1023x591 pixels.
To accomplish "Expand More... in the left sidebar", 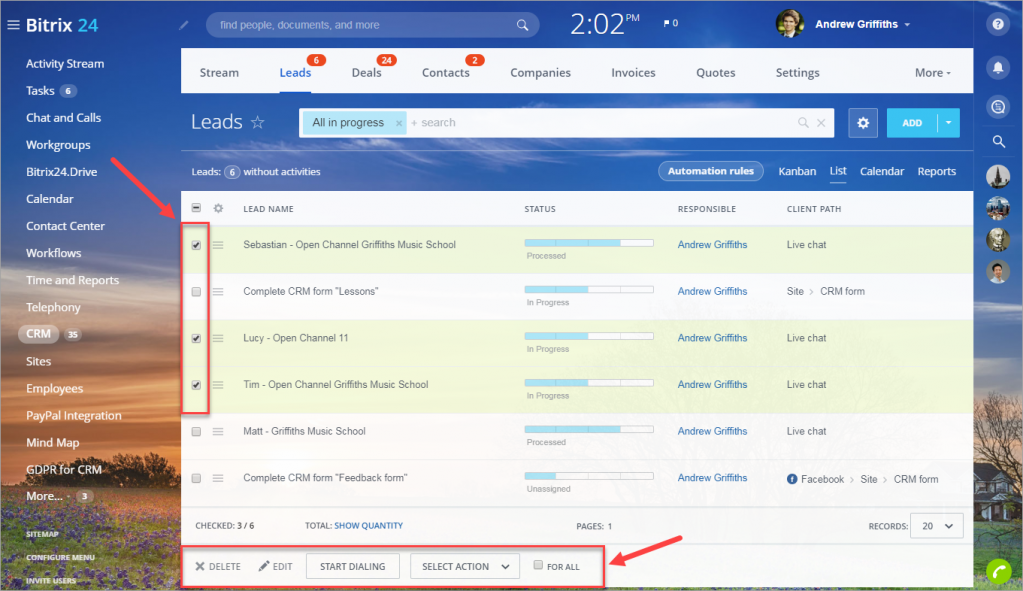I will (44, 496).
